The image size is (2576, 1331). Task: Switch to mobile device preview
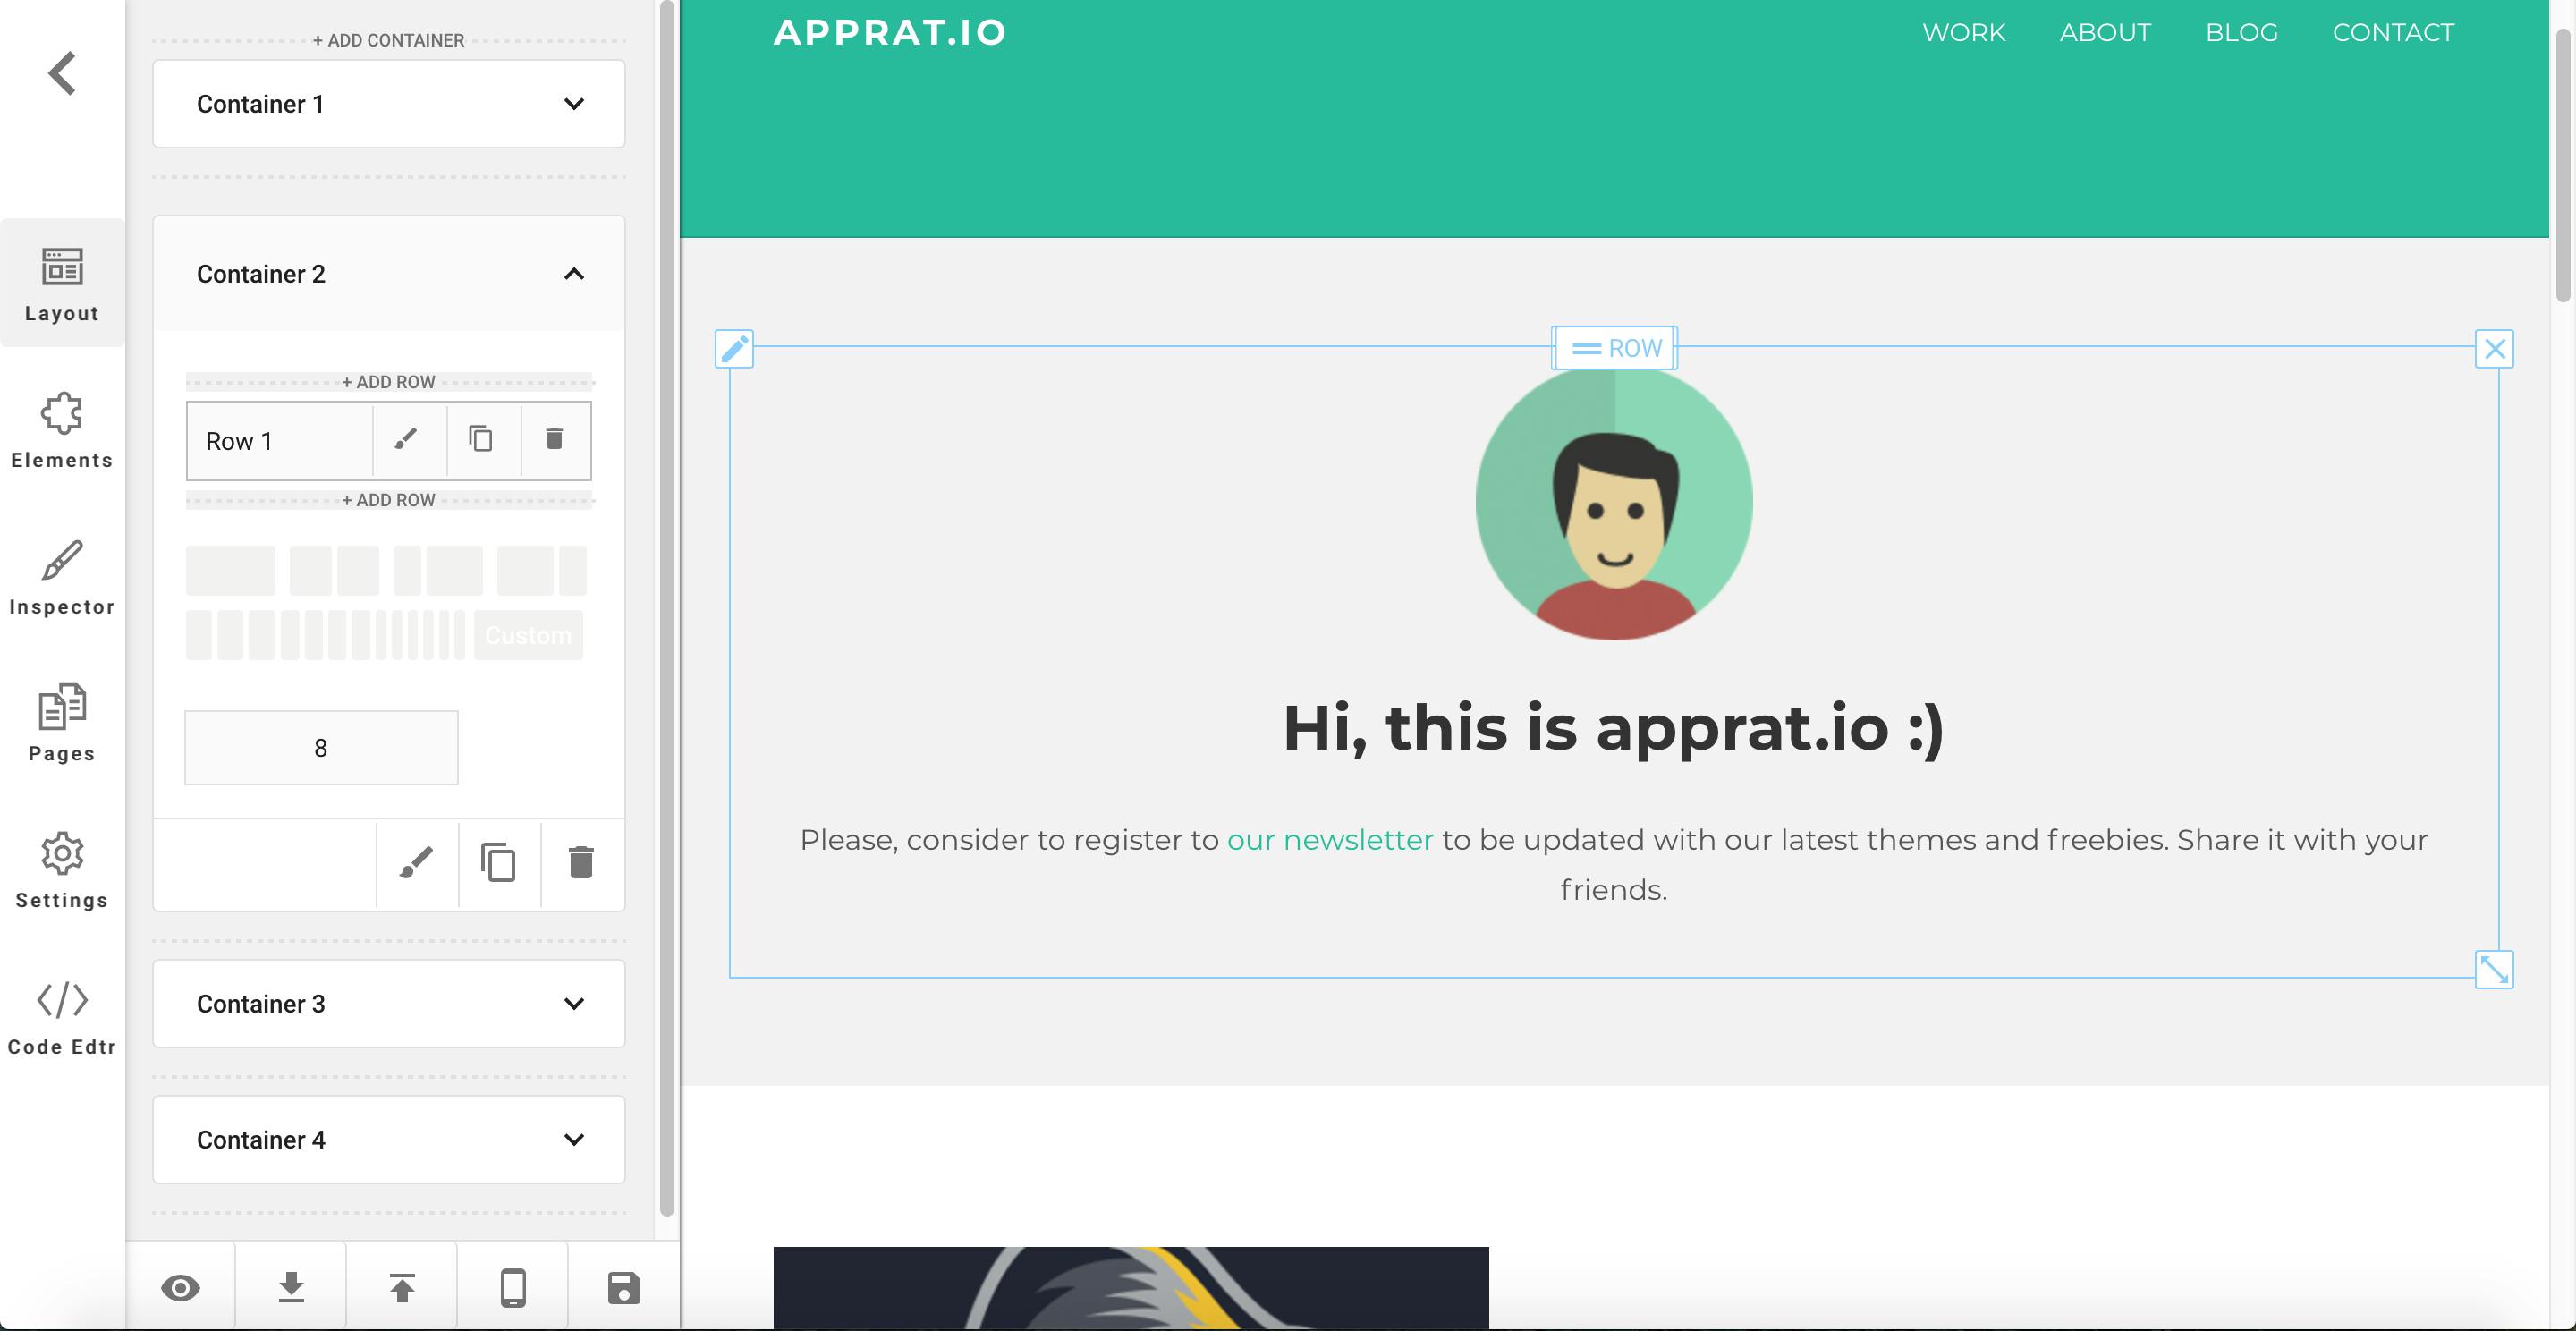coord(513,1288)
